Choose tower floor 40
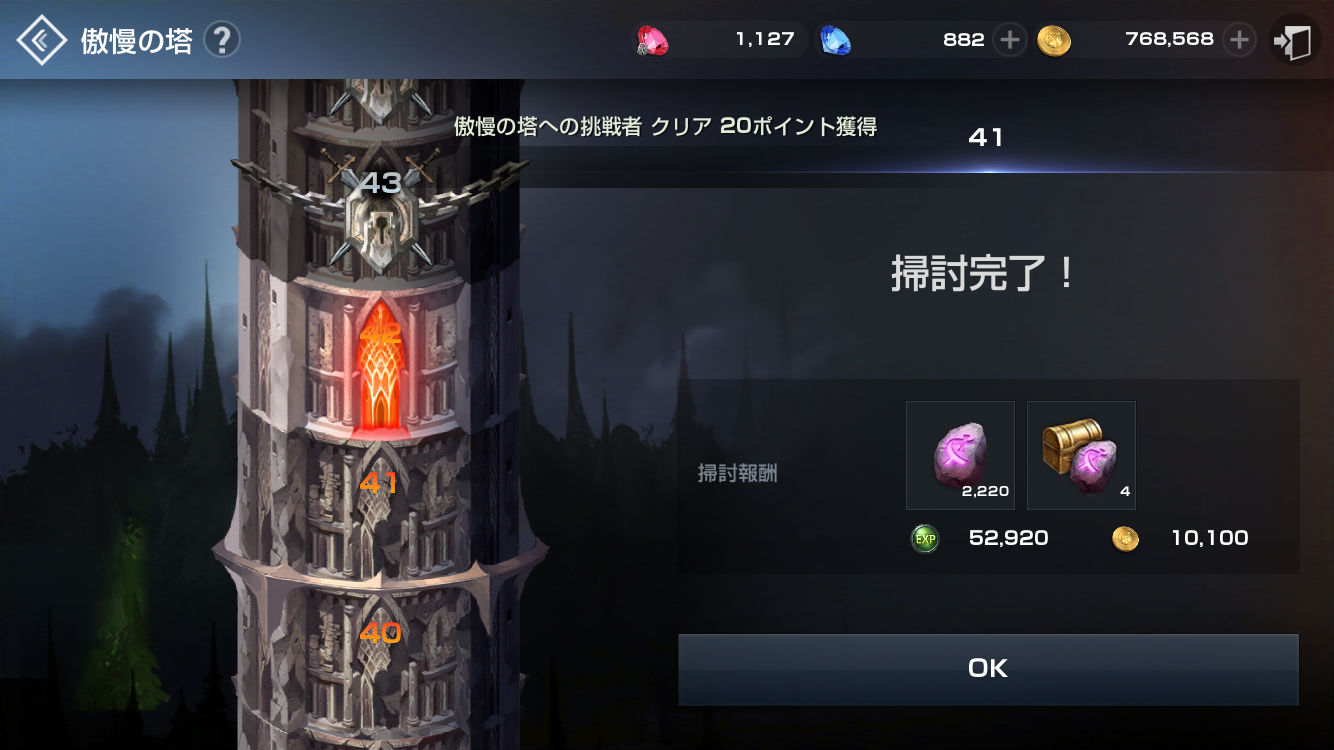The height and width of the screenshot is (750, 1334). 380,633
